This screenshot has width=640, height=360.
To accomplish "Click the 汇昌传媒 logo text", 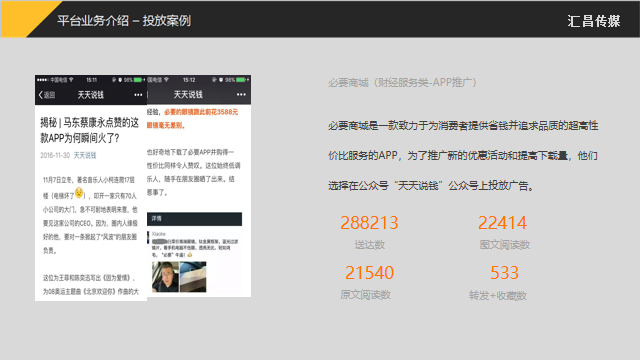I will (x=594, y=21).
